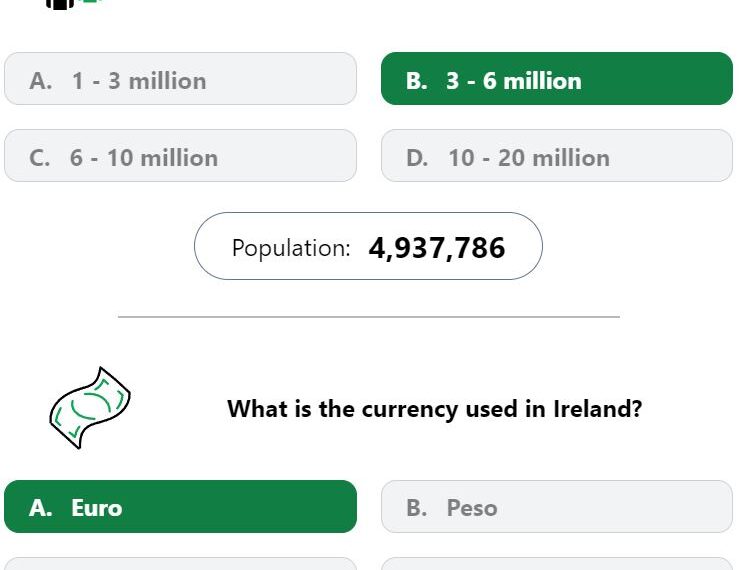Click the horizontal divider between questions
The height and width of the screenshot is (570, 741).
point(369,317)
